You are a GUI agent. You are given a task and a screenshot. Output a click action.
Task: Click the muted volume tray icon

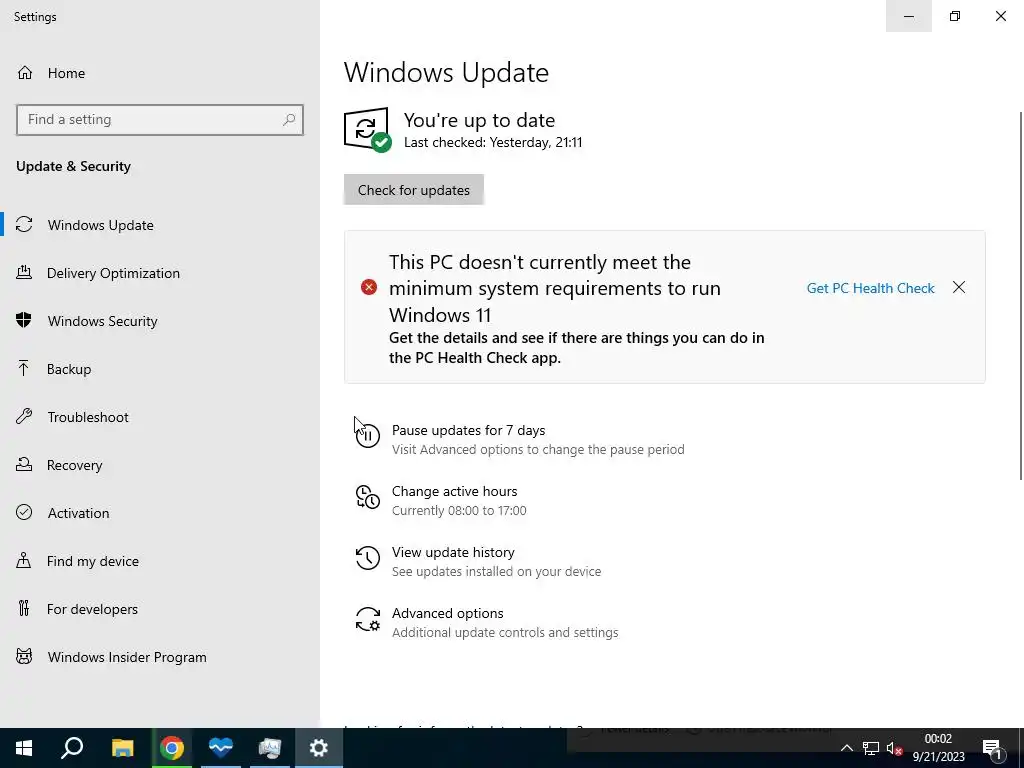pyautogui.click(x=895, y=748)
